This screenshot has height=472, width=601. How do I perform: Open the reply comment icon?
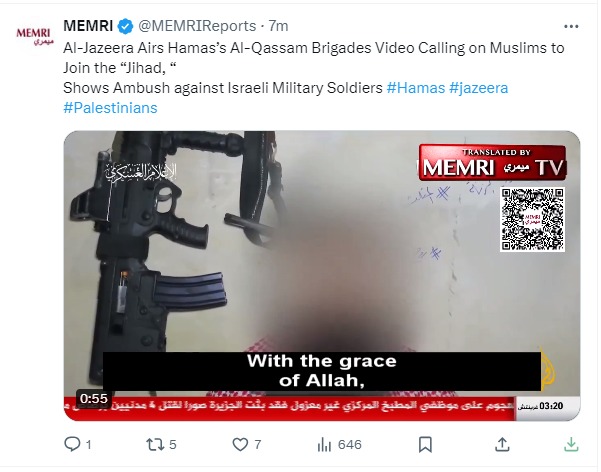pos(72,444)
